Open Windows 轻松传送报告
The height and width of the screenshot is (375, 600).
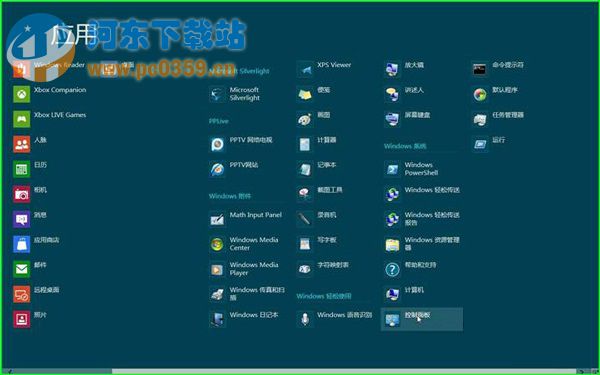[x=422, y=219]
